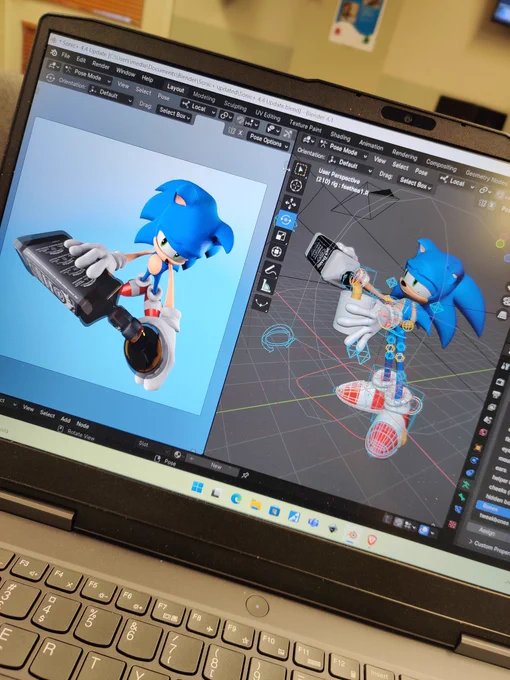Open the snapping options dropdown in left editor
The height and width of the screenshot is (680, 510).
pyautogui.click(x=253, y=124)
